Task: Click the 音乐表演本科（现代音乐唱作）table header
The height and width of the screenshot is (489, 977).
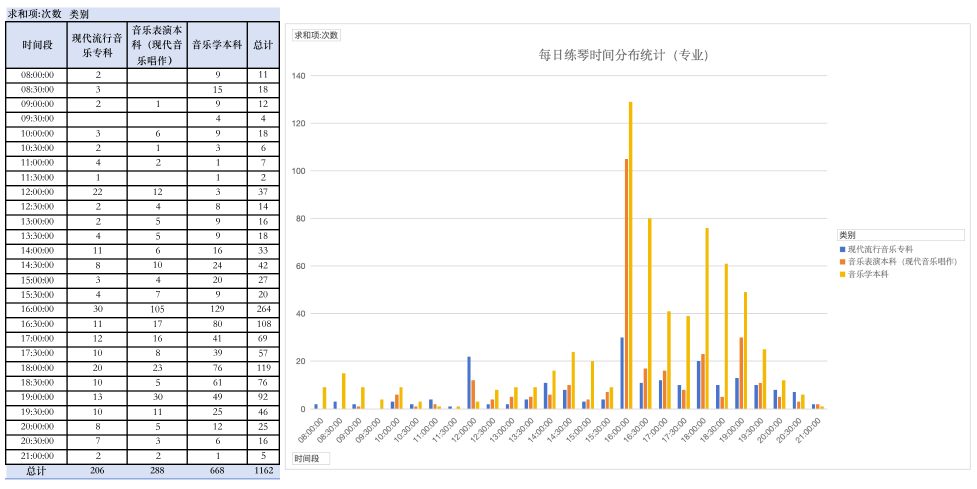Action: point(157,45)
